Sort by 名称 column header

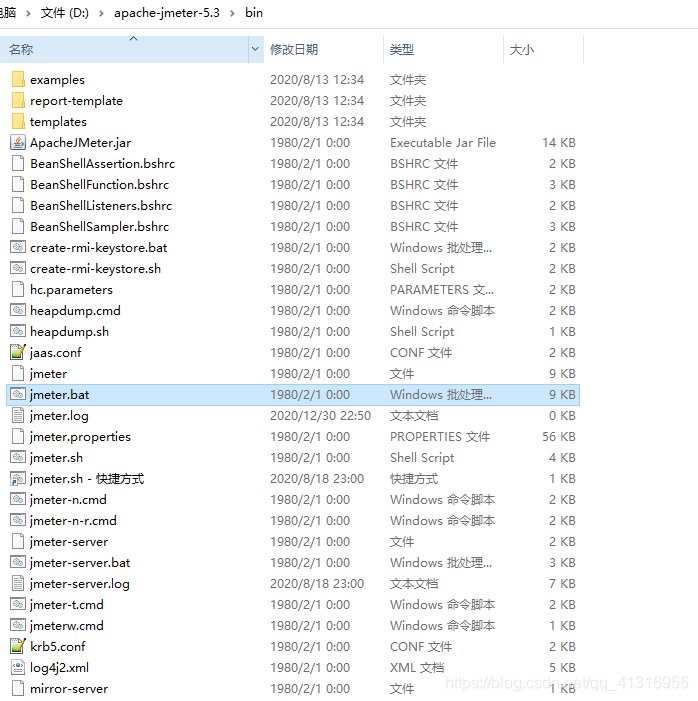[124, 49]
